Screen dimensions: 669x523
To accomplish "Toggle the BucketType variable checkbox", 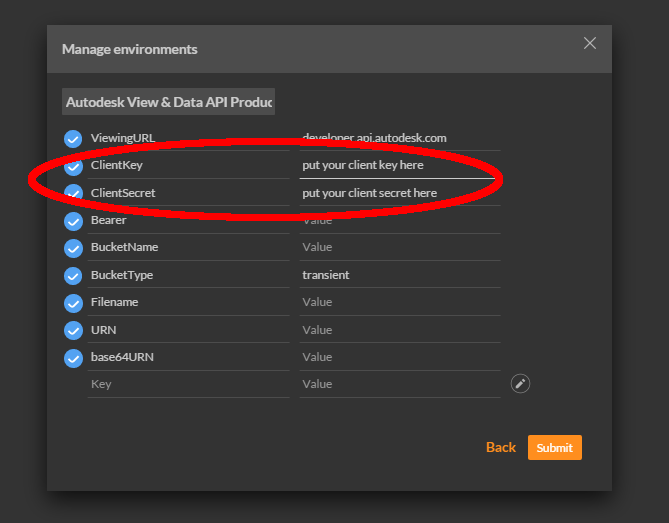I will coord(73,276).
